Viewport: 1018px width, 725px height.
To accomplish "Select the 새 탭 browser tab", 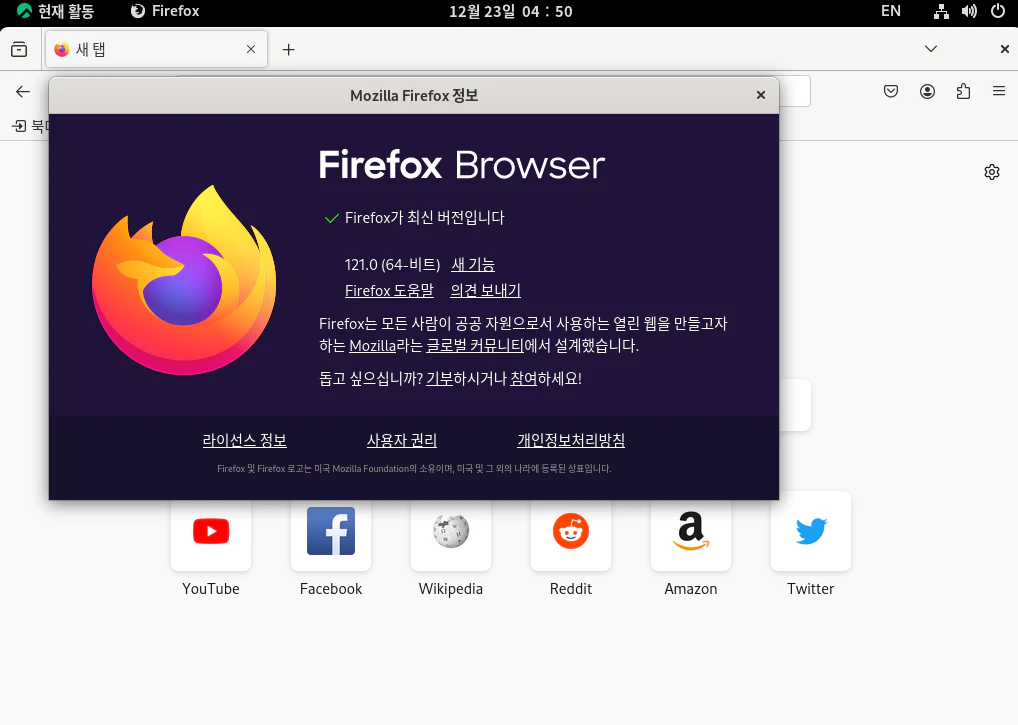I will (x=156, y=49).
